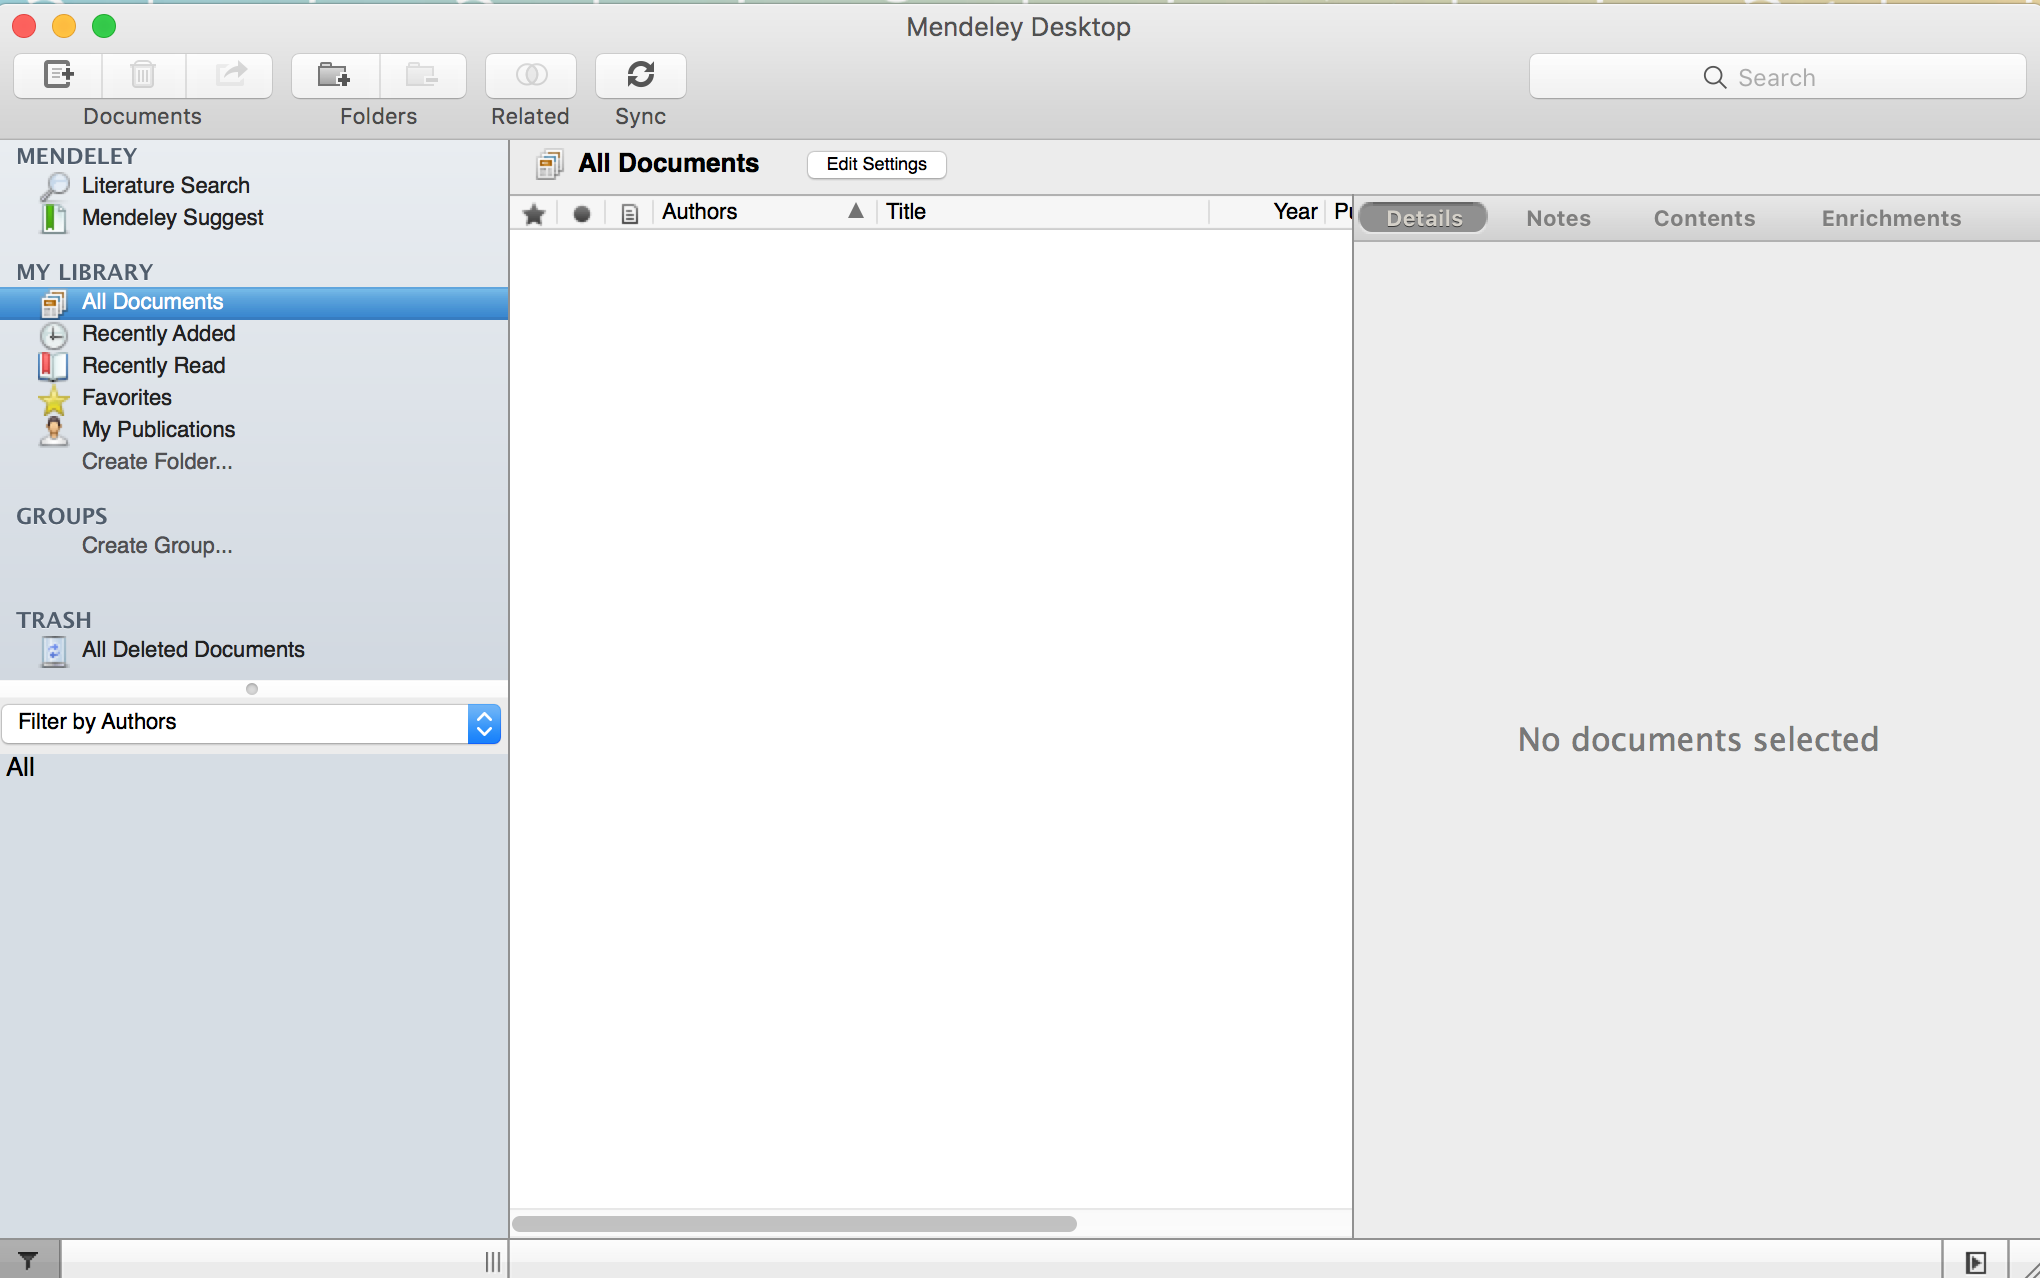The image size is (2040, 1278).
Task: Switch to the Notes tab
Action: (x=1558, y=218)
